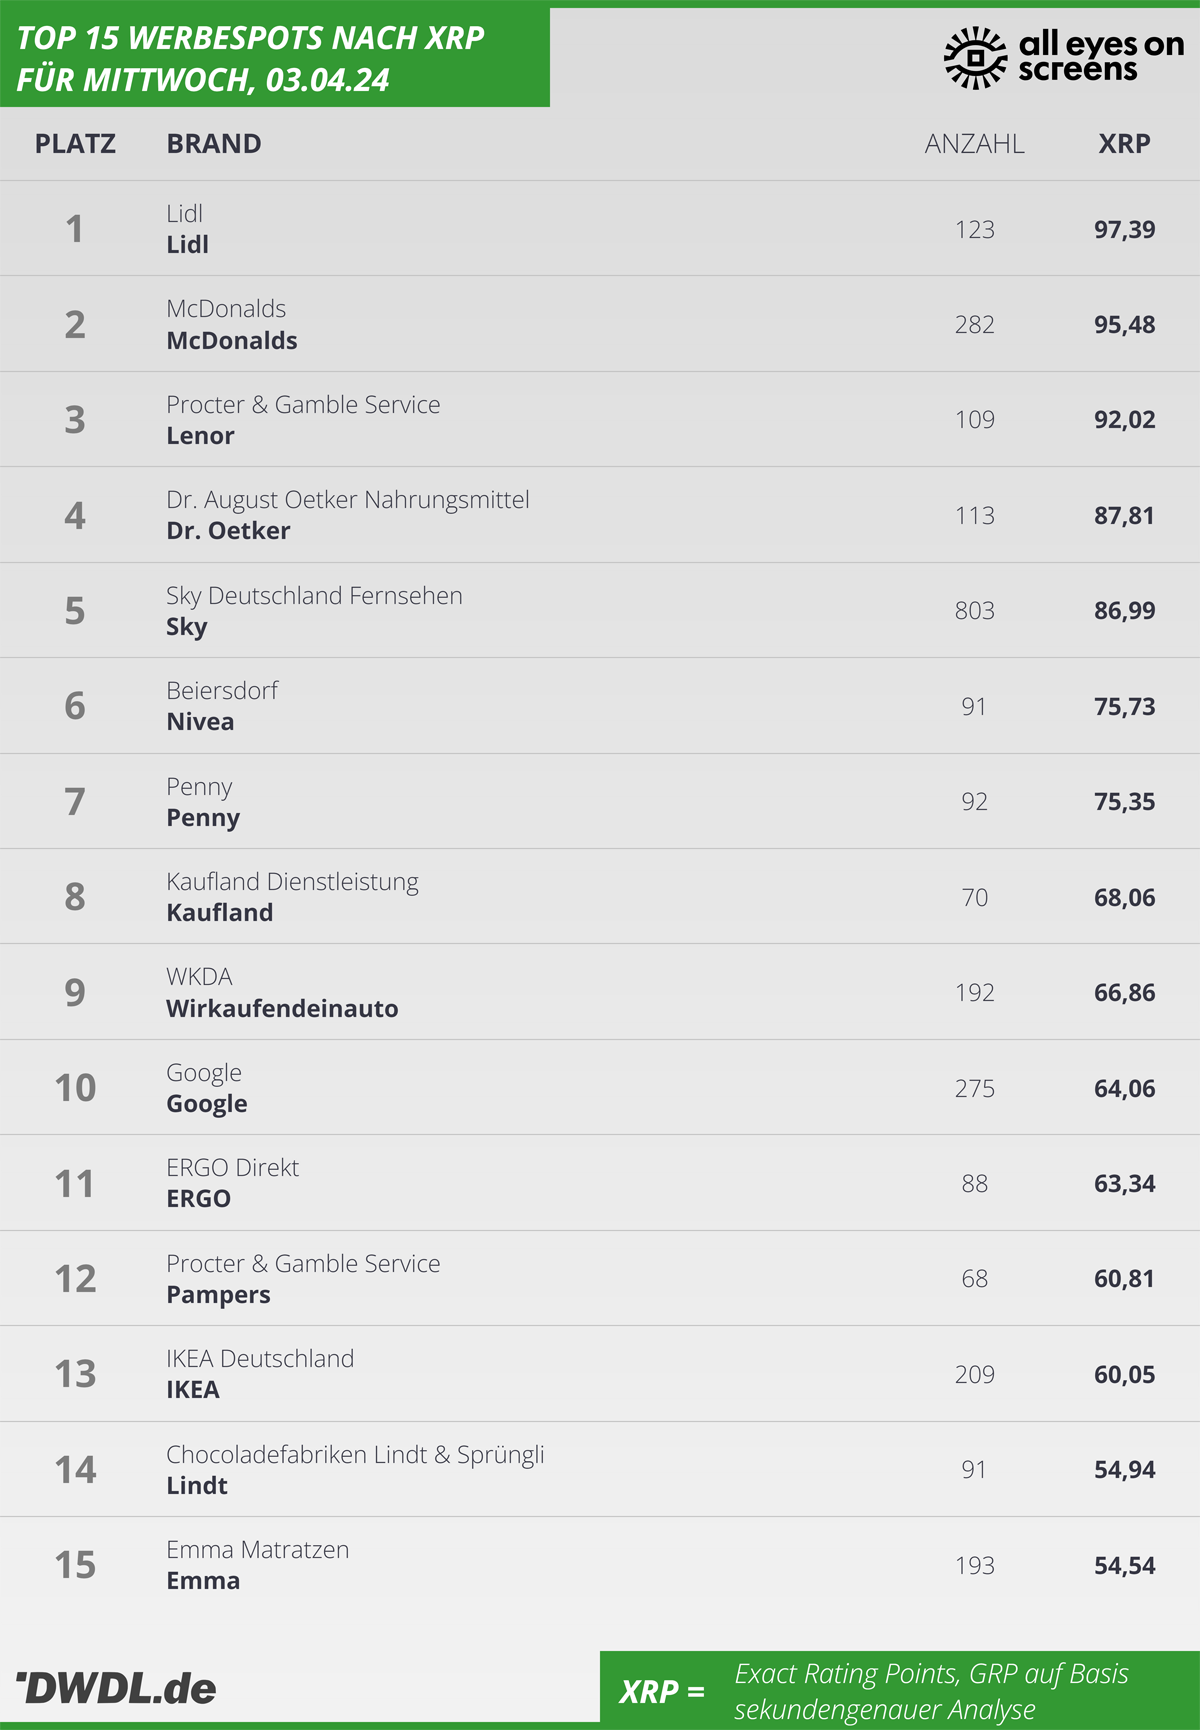
Task: Click the Kaufland brand name
Action: click(219, 913)
